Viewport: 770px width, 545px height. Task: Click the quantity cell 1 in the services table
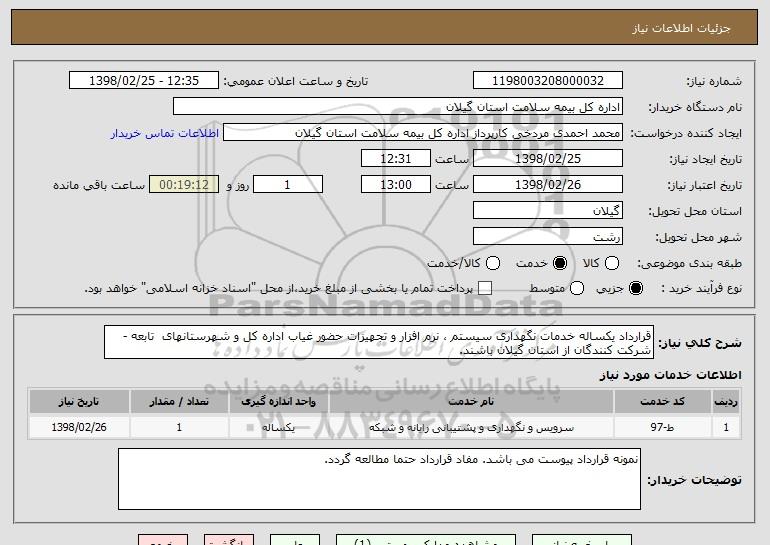(x=179, y=427)
